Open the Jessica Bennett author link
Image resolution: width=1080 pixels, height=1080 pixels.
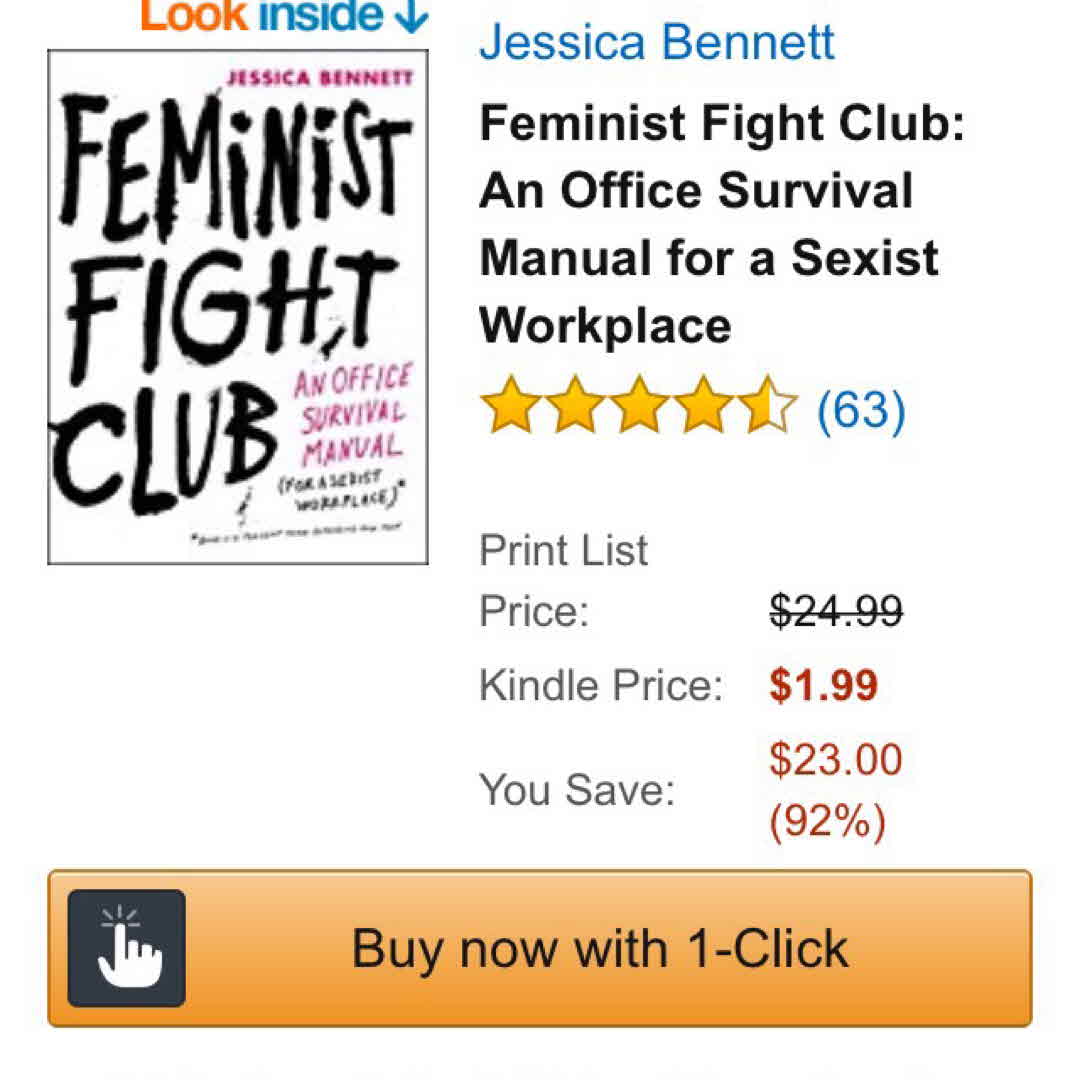(x=657, y=41)
